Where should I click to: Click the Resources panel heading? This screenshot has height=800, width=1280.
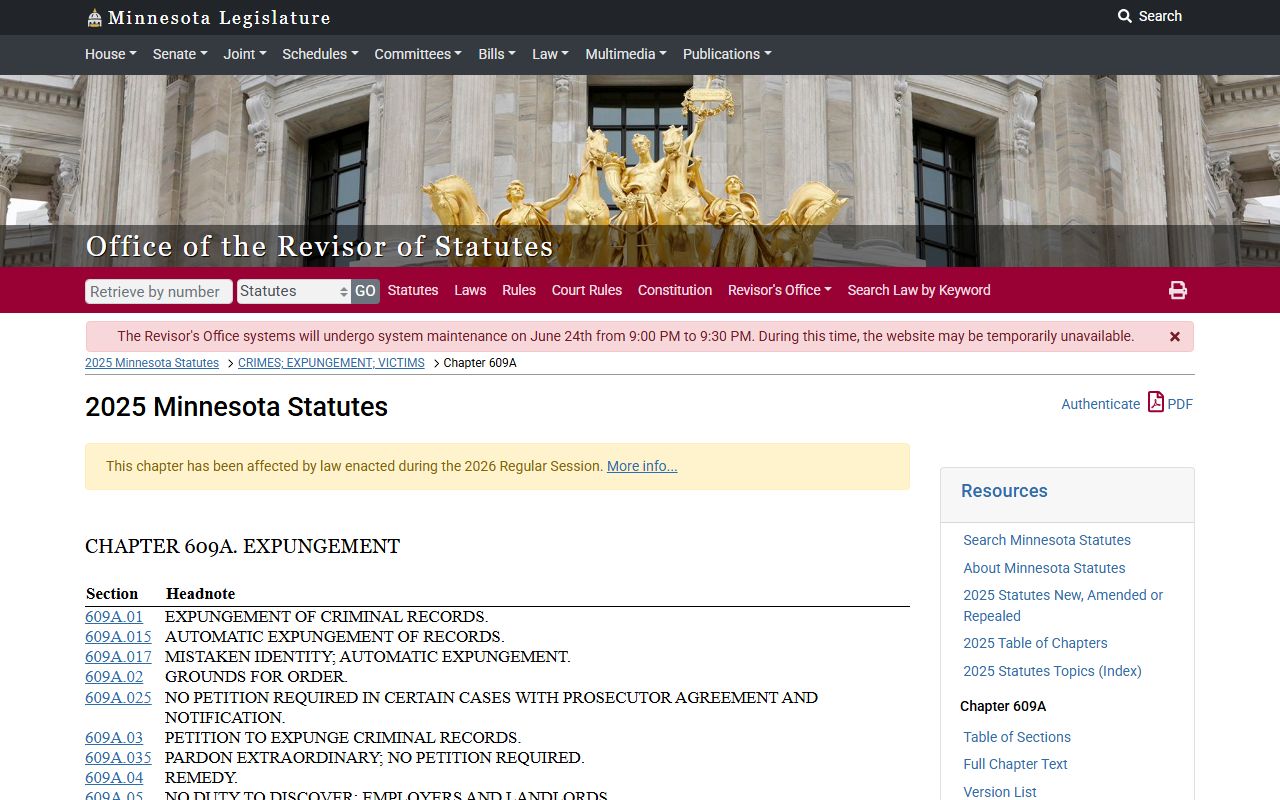point(1004,491)
